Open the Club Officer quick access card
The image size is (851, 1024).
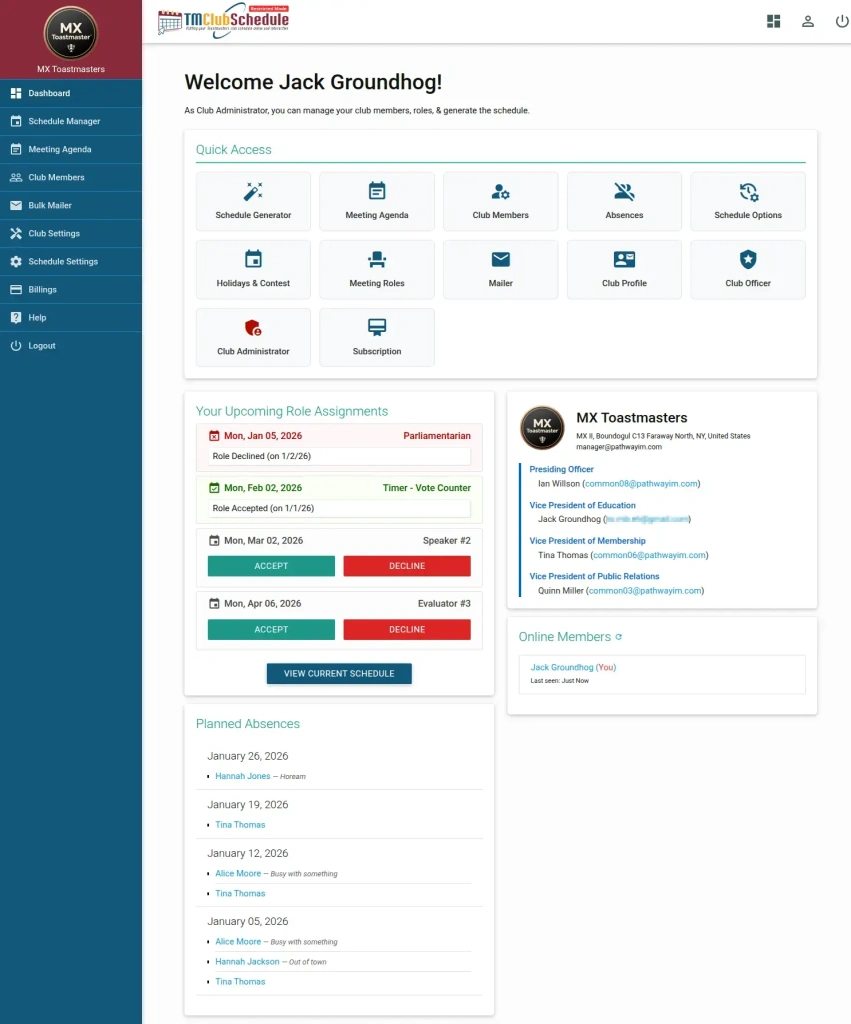pos(748,270)
